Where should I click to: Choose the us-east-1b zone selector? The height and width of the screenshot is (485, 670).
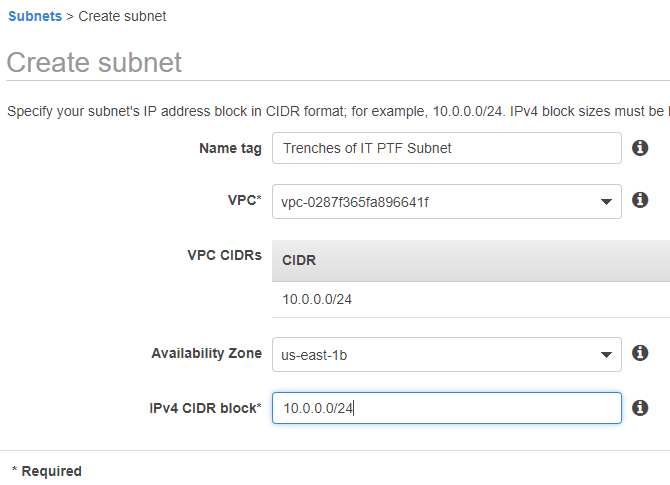point(447,355)
